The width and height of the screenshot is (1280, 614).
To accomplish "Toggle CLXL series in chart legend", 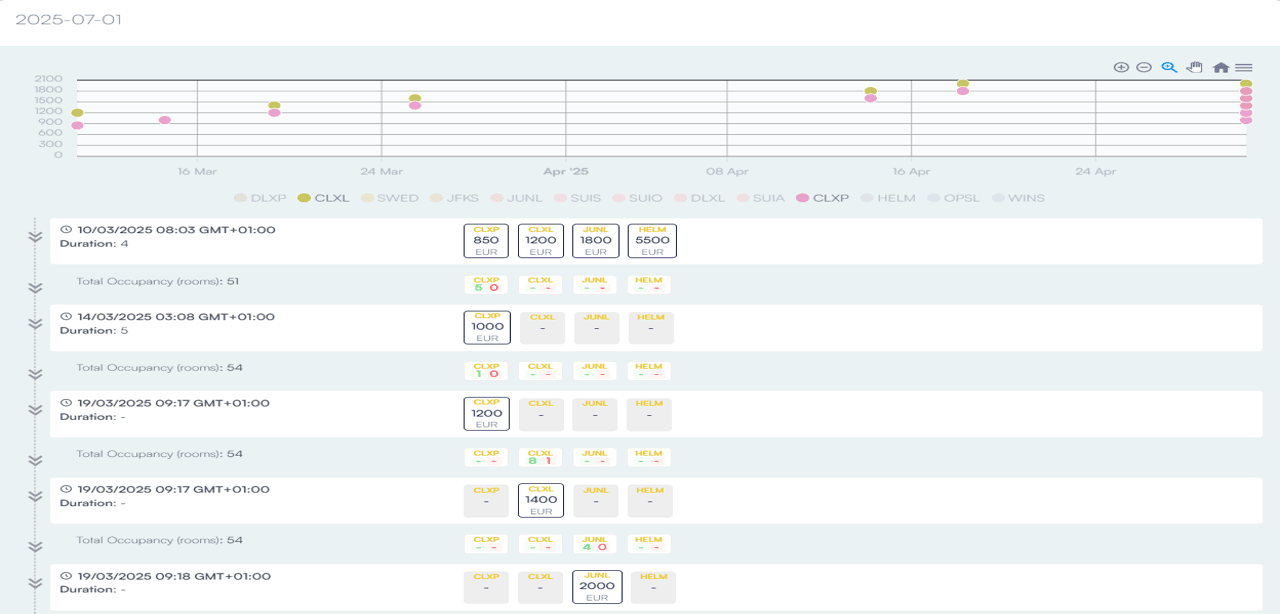I will click(324, 198).
